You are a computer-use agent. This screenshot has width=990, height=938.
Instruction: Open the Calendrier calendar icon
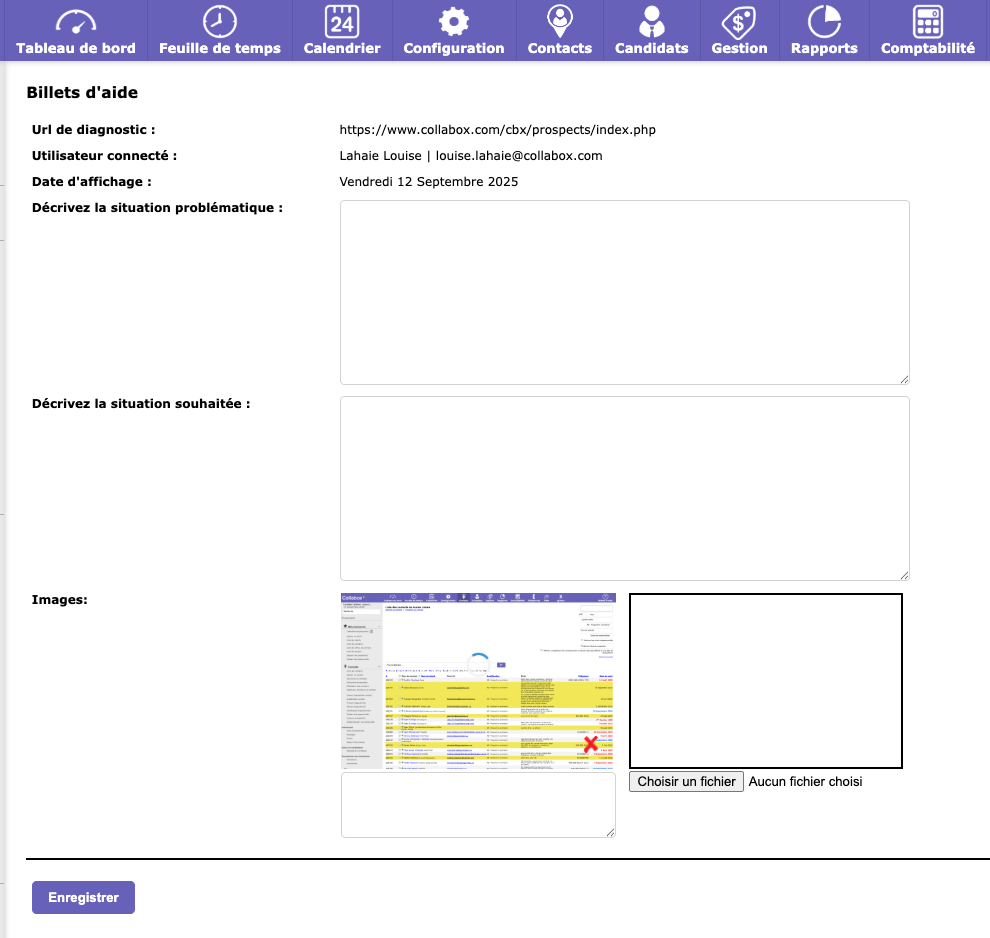point(342,21)
